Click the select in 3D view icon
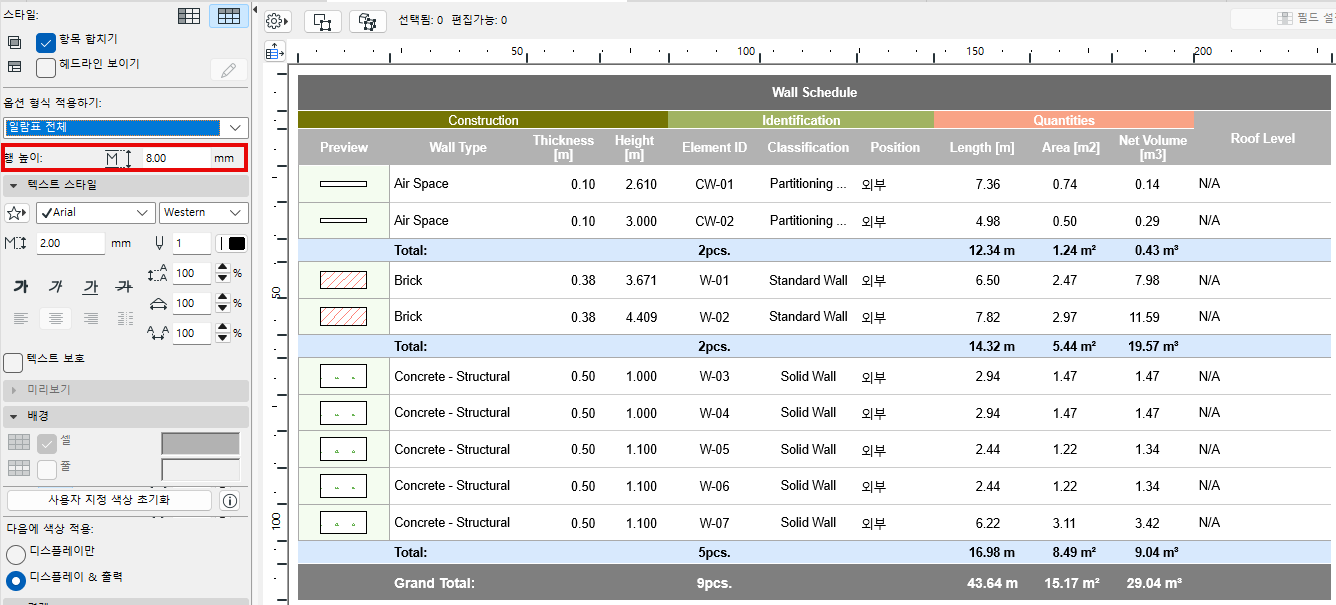This screenshot has width=1336, height=605. point(367,20)
